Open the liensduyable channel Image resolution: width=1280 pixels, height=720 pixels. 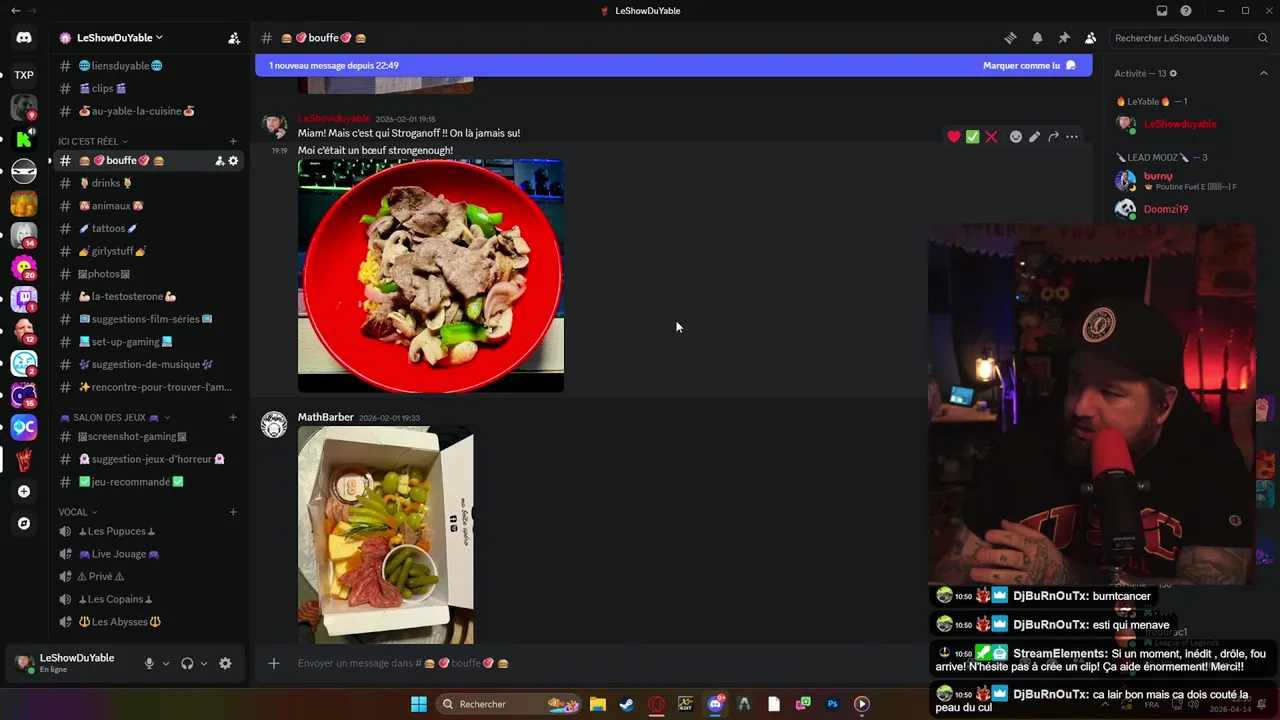pyautogui.click(x=149, y=66)
